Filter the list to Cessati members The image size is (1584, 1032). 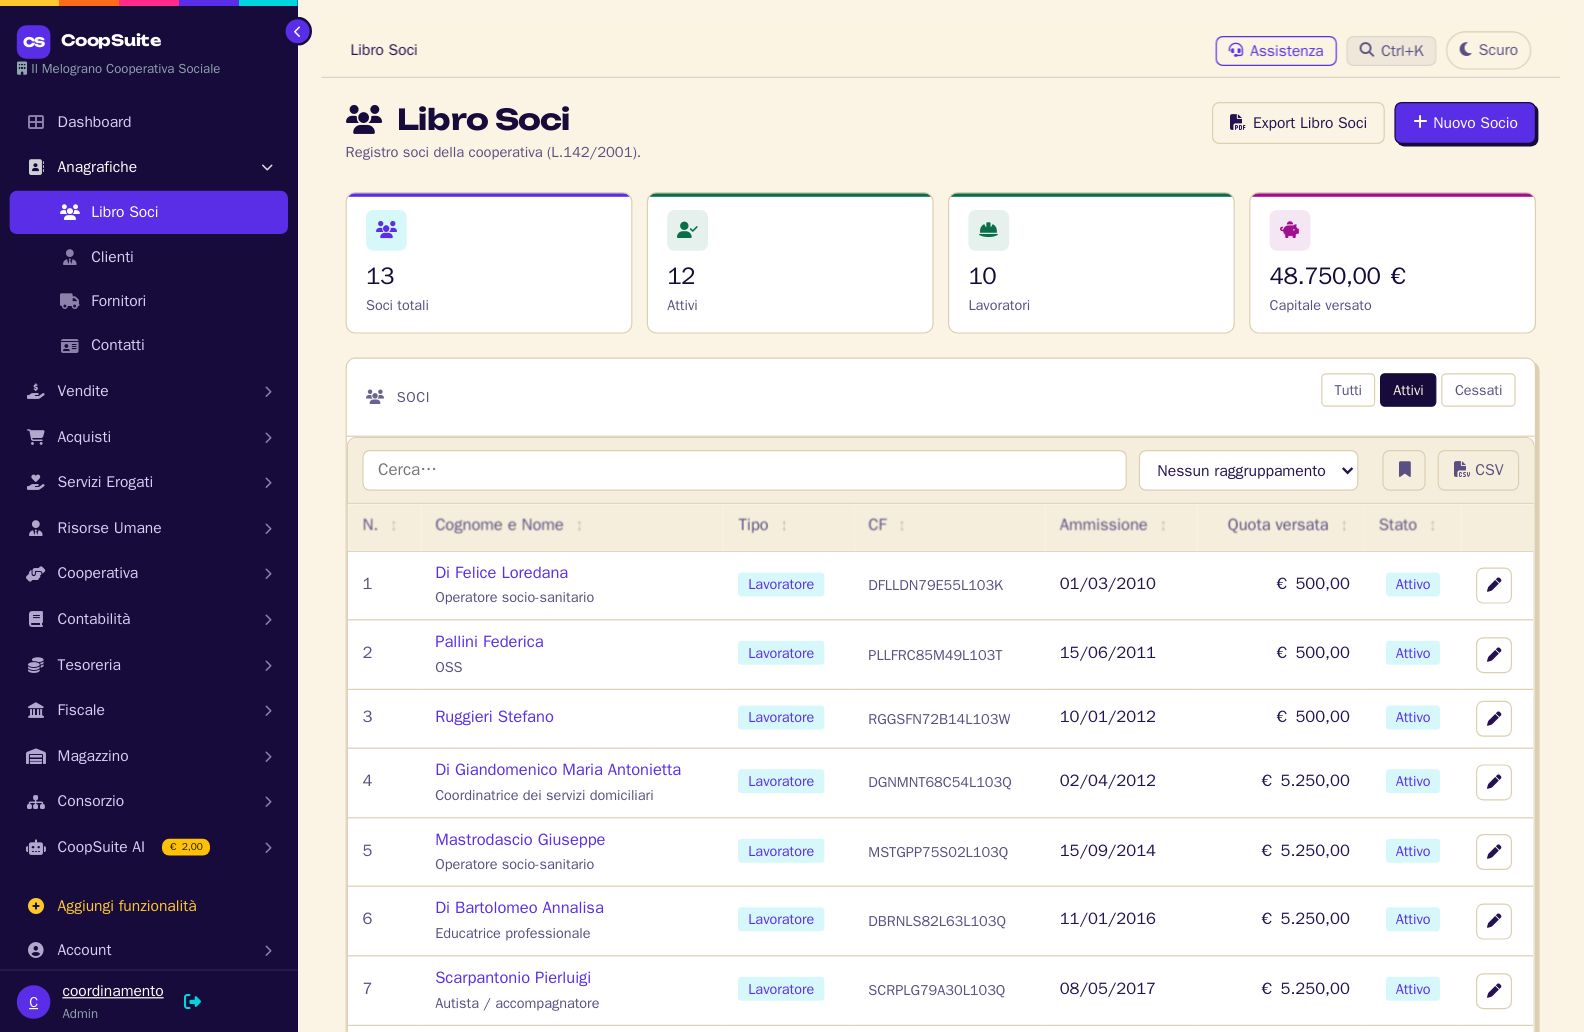[1478, 390]
